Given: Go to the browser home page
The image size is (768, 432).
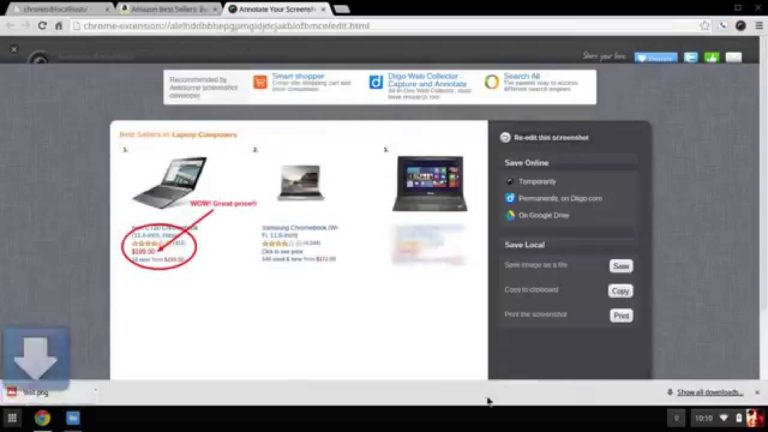Looking at the screenshot, I should [58, 26].
